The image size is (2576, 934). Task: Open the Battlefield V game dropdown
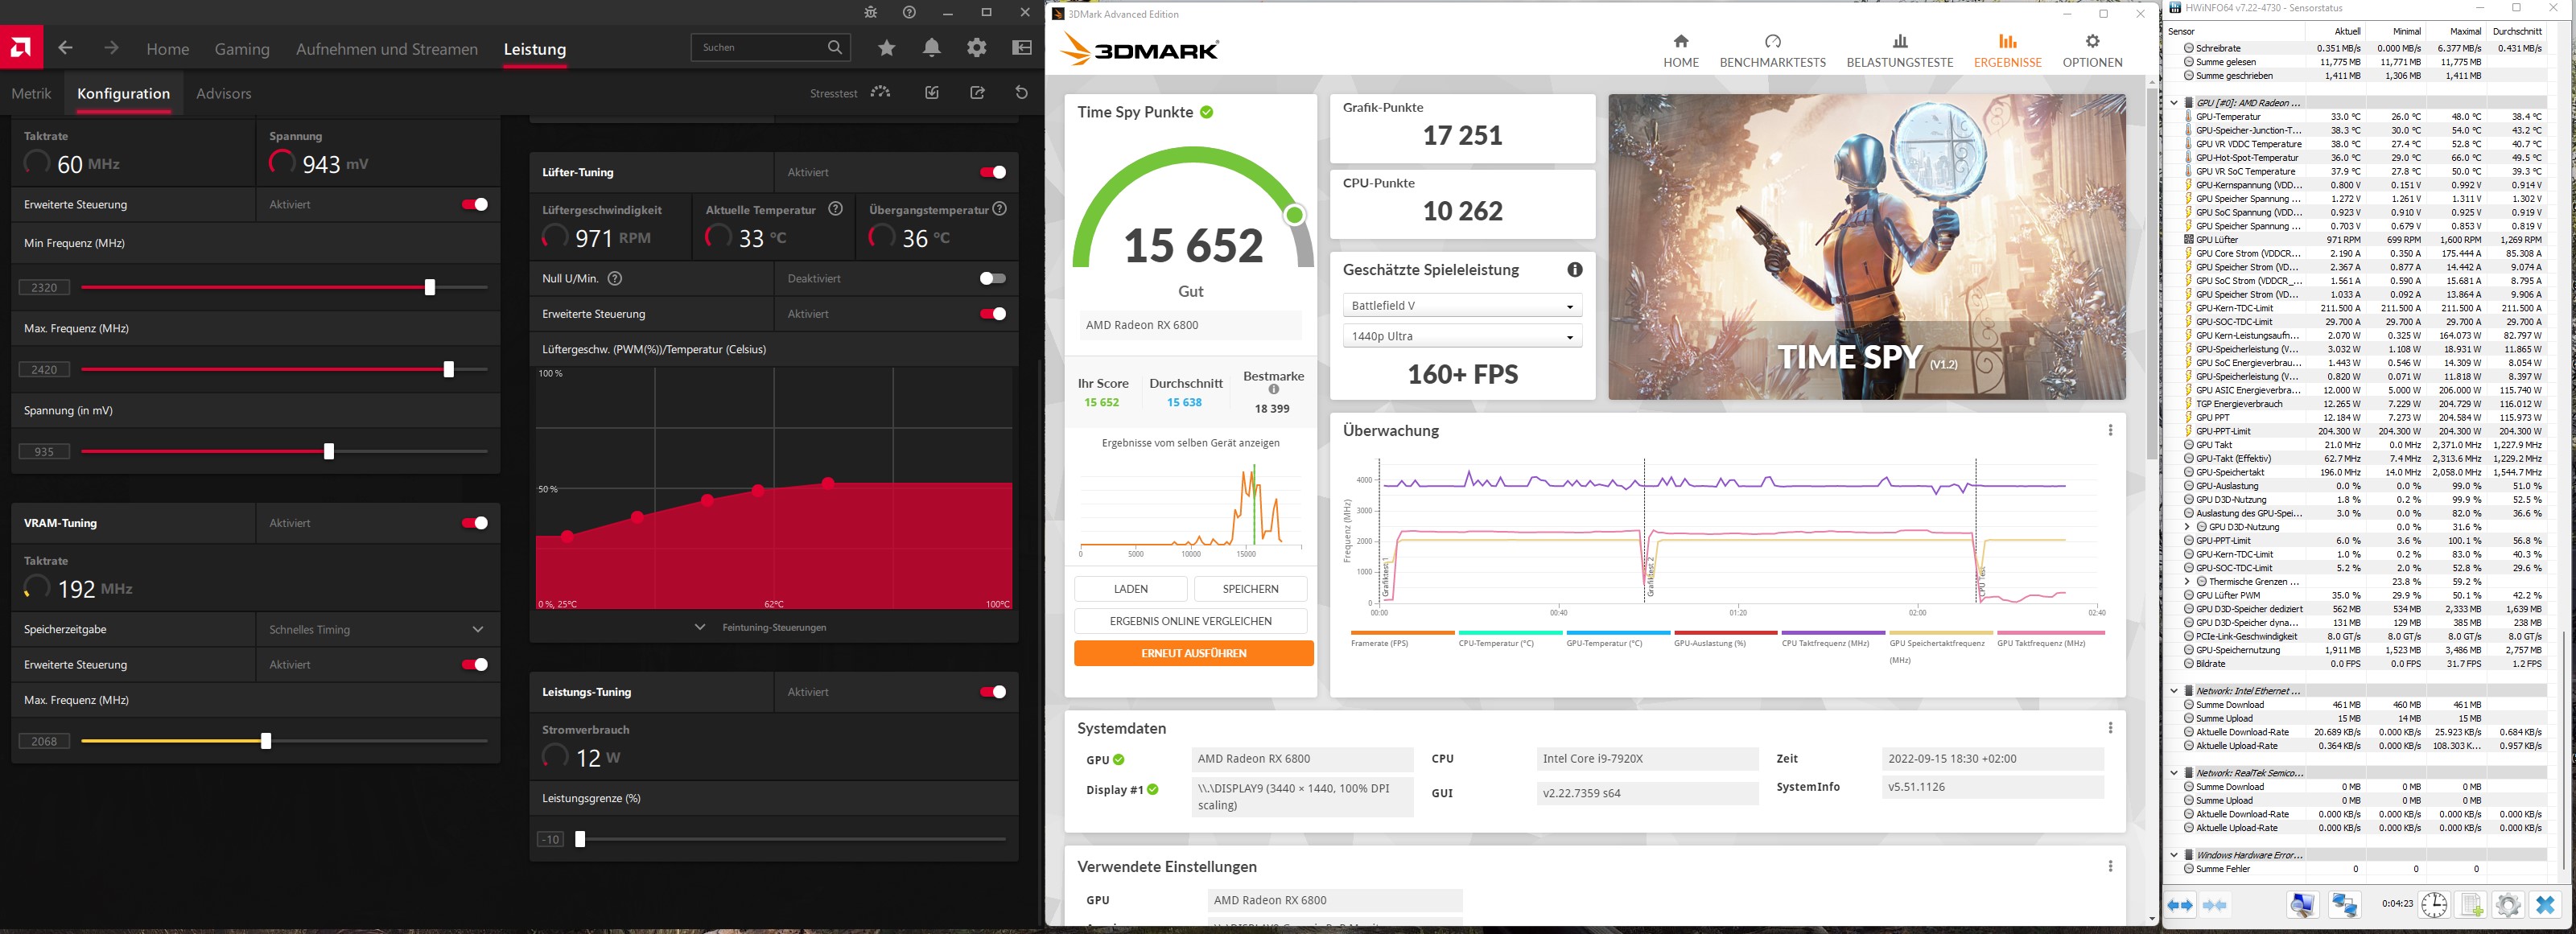coord(1461,306)
